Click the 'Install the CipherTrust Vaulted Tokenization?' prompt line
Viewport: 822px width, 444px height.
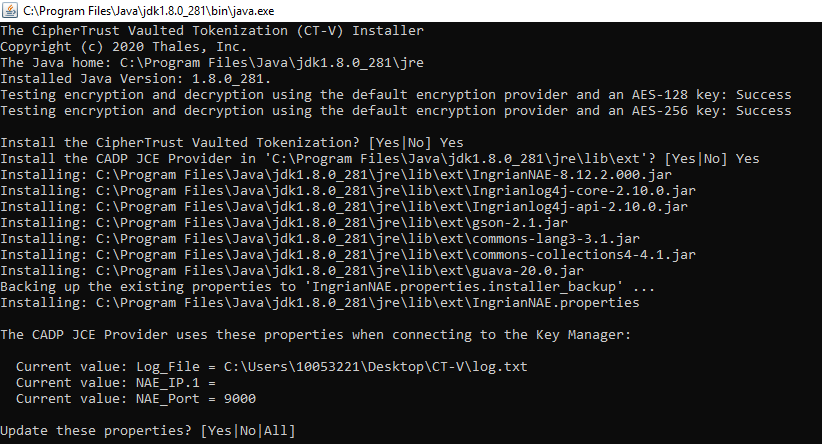click(232, 143)
